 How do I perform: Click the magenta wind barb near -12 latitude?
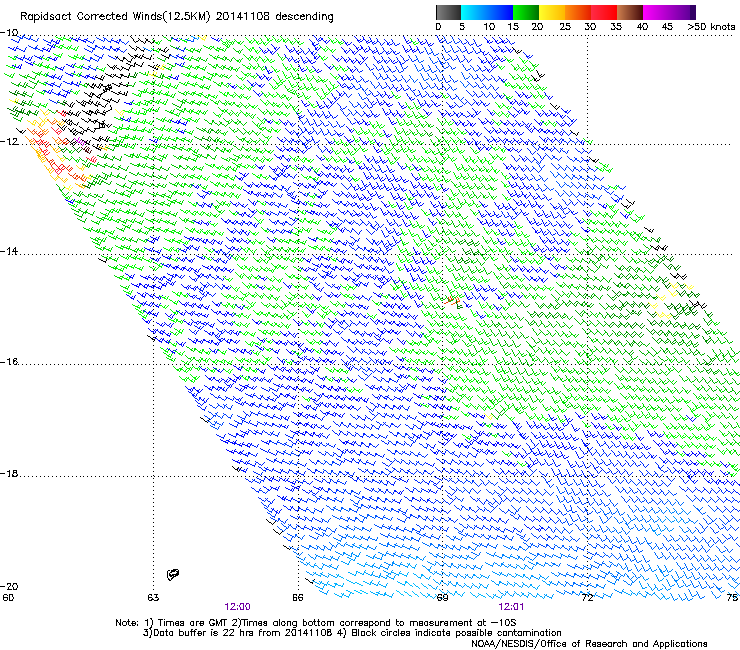pyautogui.click(x=79, y=141)
